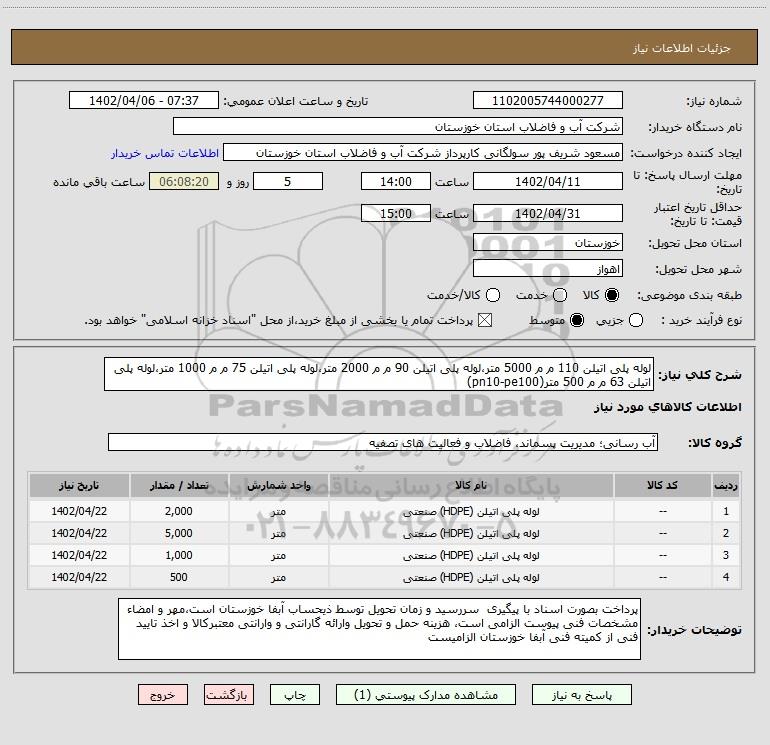Click quantity cell 500 in row 4
Image resolution: width=770 pixels, height=745 pixels.
coord(179,577)
